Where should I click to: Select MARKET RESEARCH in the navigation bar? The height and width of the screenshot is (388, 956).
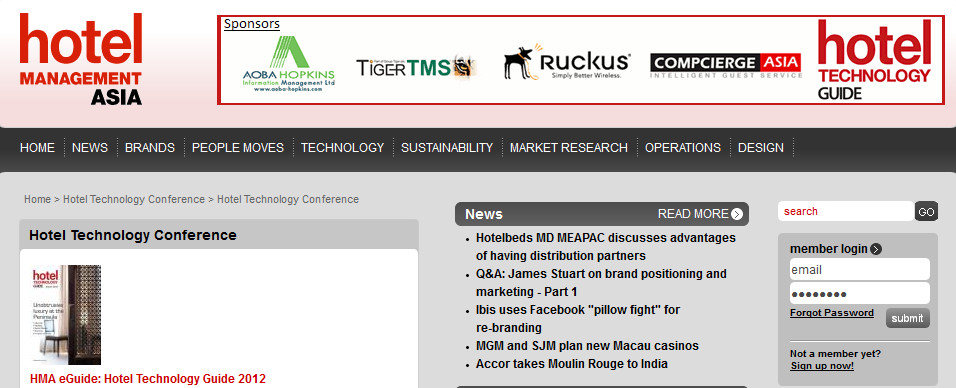[x=569, y=148]
